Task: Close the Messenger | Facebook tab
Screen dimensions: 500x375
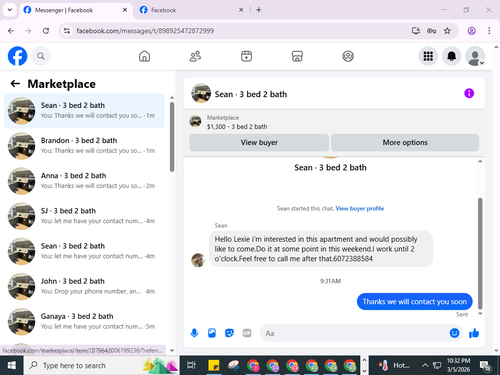Action: pyautogui.click(x=125, y=10)
